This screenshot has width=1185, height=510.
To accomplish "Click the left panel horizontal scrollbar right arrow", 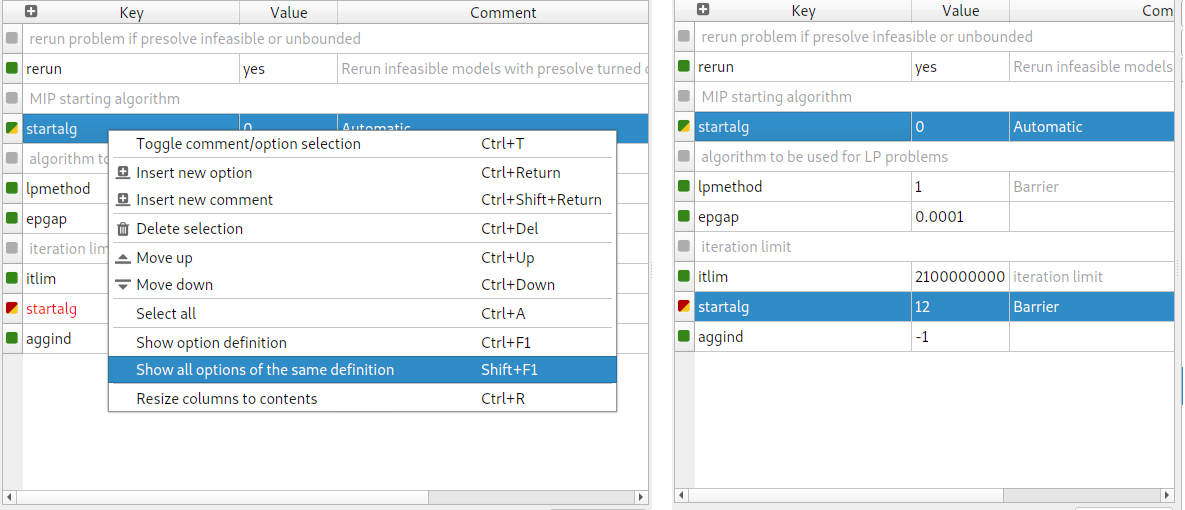I will coord(641,496).
